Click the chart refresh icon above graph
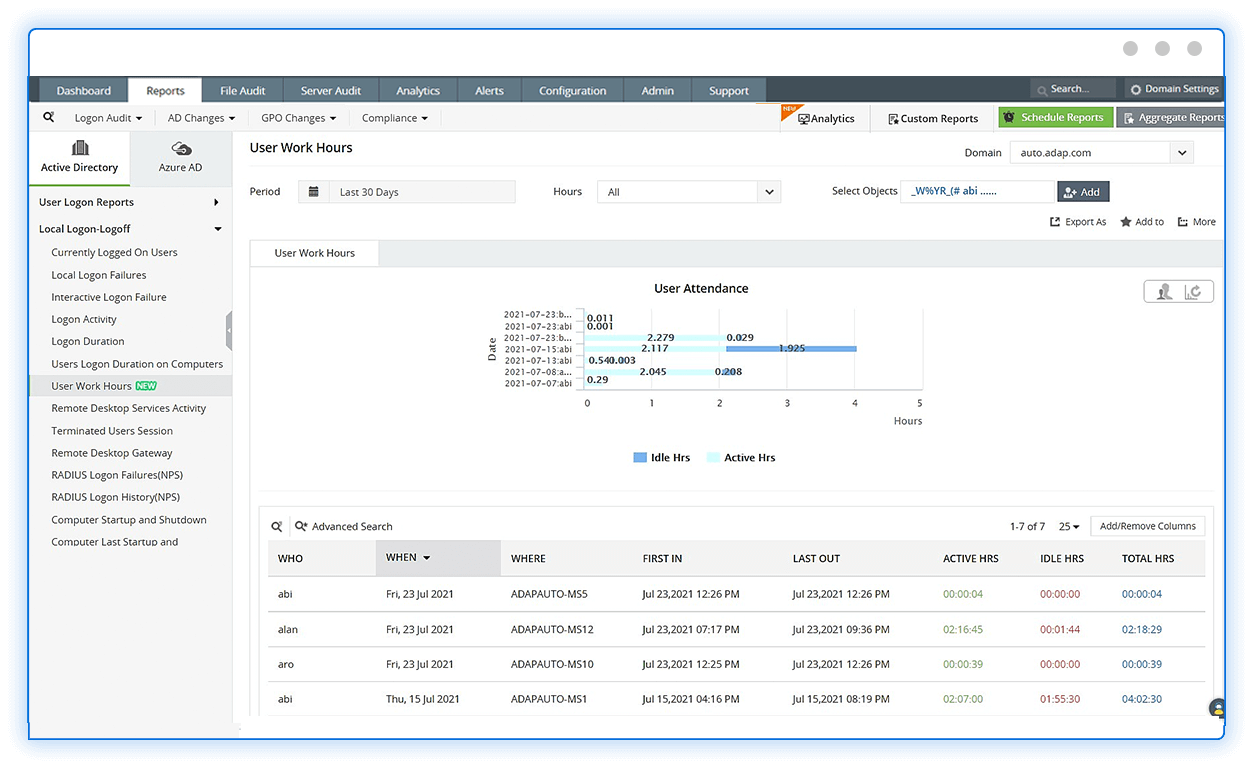 [1194, 291]
